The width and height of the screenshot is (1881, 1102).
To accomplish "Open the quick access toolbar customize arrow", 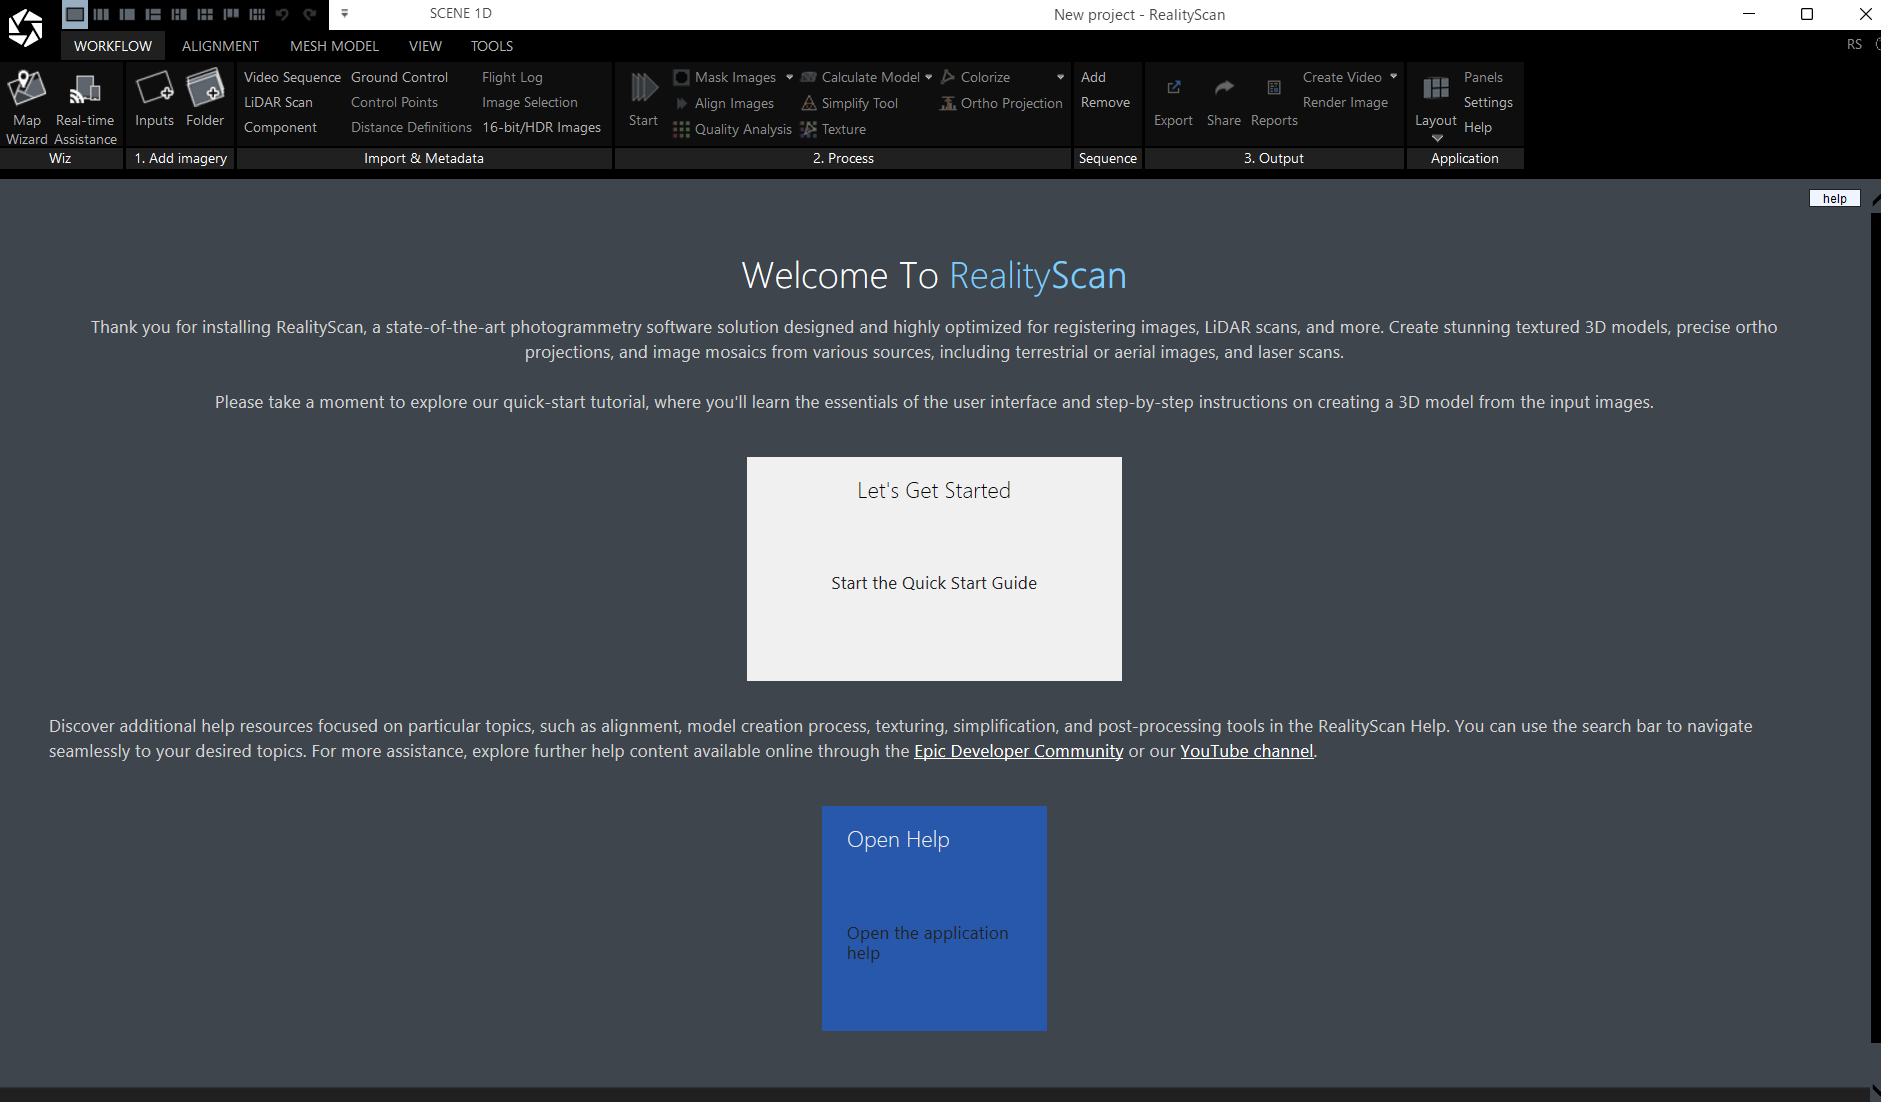I will point(345,14).
